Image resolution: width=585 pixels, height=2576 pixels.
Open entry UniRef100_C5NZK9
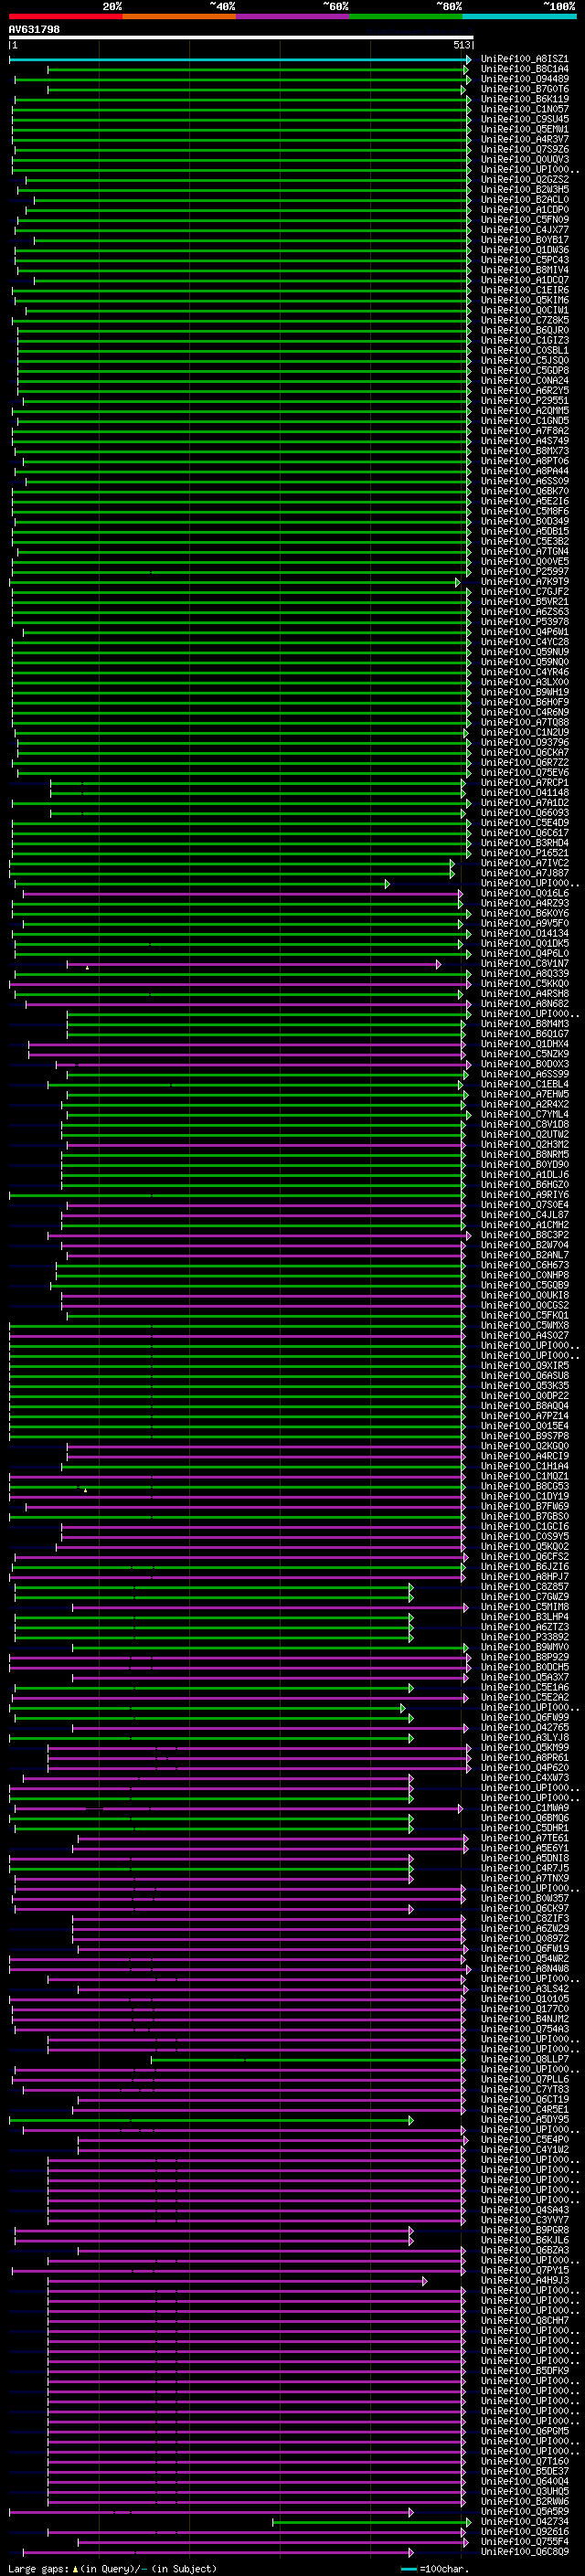[x=524, y=1055]
